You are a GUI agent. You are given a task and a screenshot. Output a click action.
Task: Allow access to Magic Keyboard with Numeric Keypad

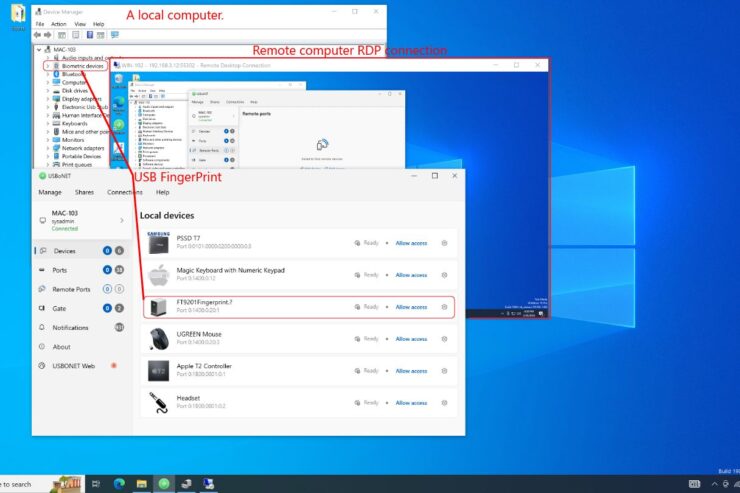point(411,275)
